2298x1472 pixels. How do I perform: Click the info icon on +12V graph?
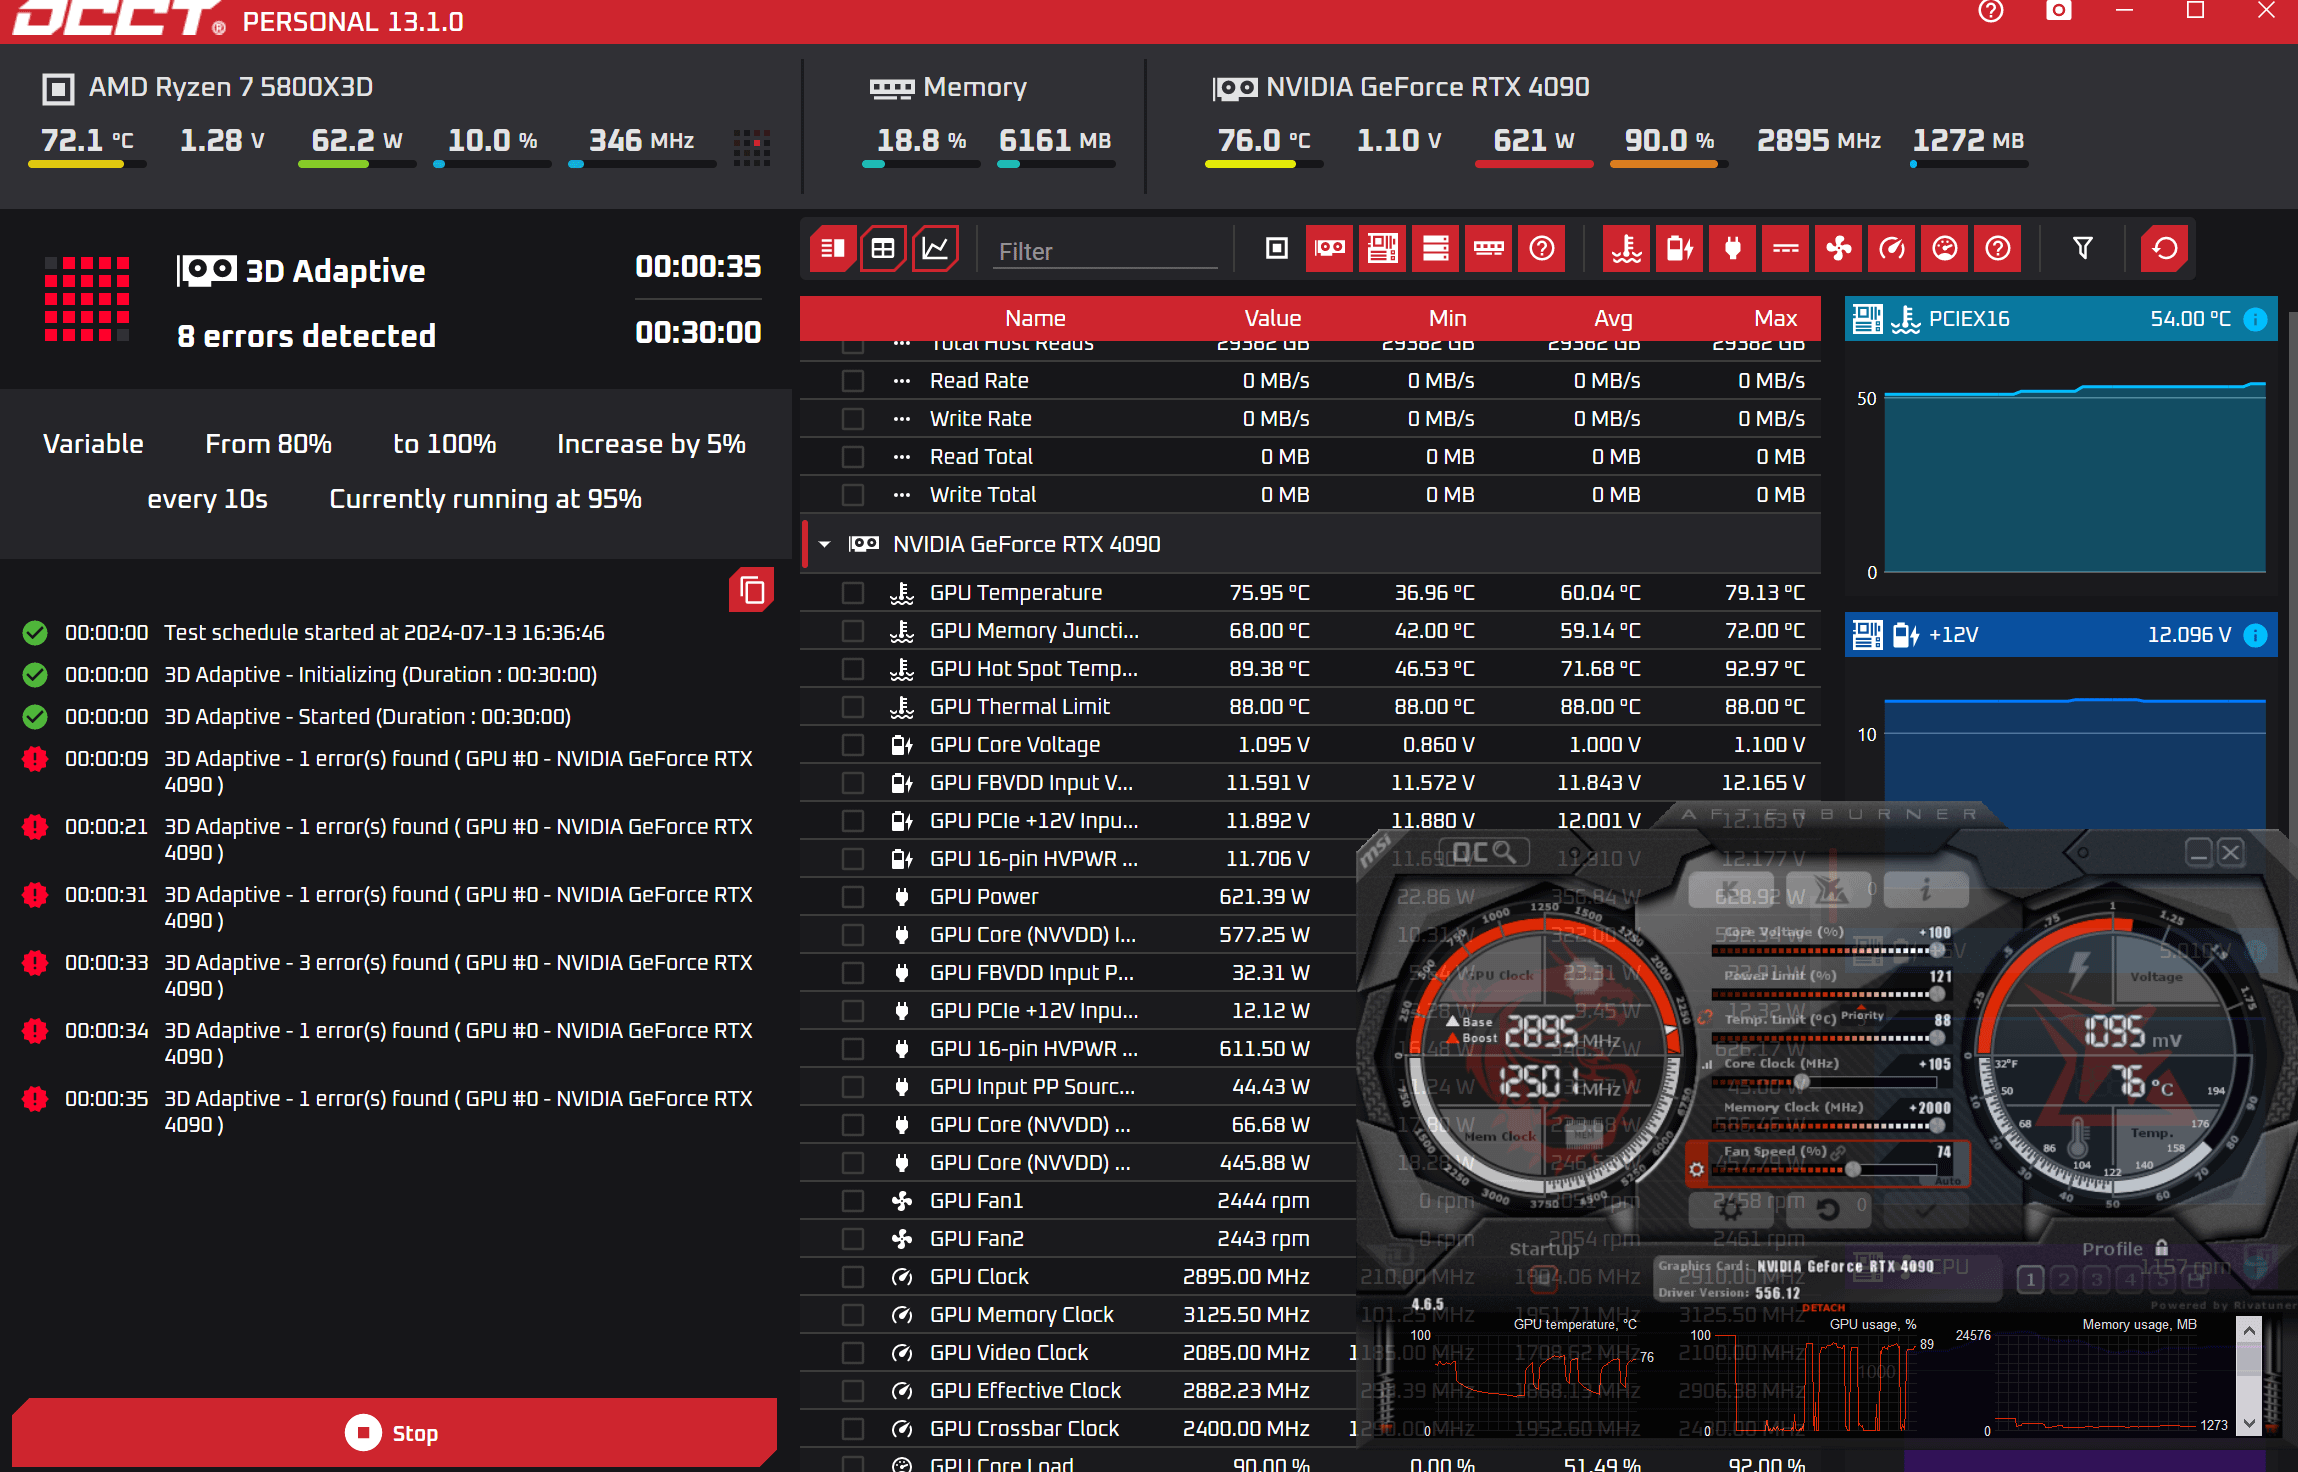coord(2255,635)
